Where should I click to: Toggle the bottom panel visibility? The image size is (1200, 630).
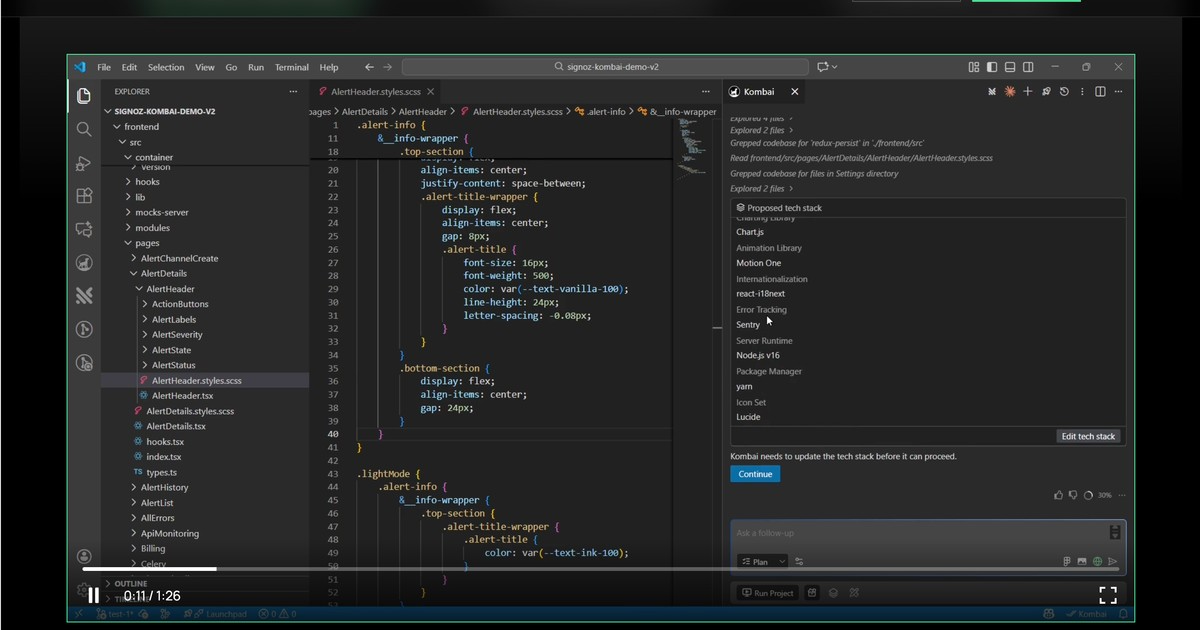pos(1011,67)
